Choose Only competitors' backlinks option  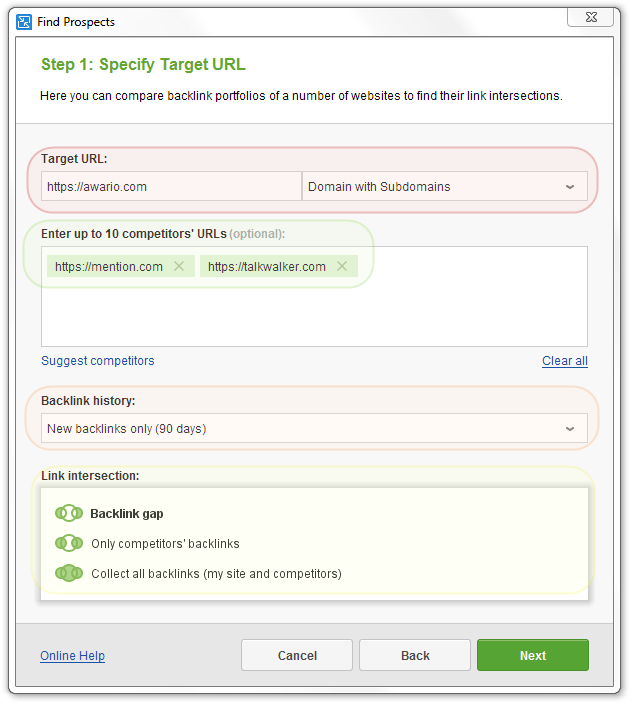[x=165, y=543]
